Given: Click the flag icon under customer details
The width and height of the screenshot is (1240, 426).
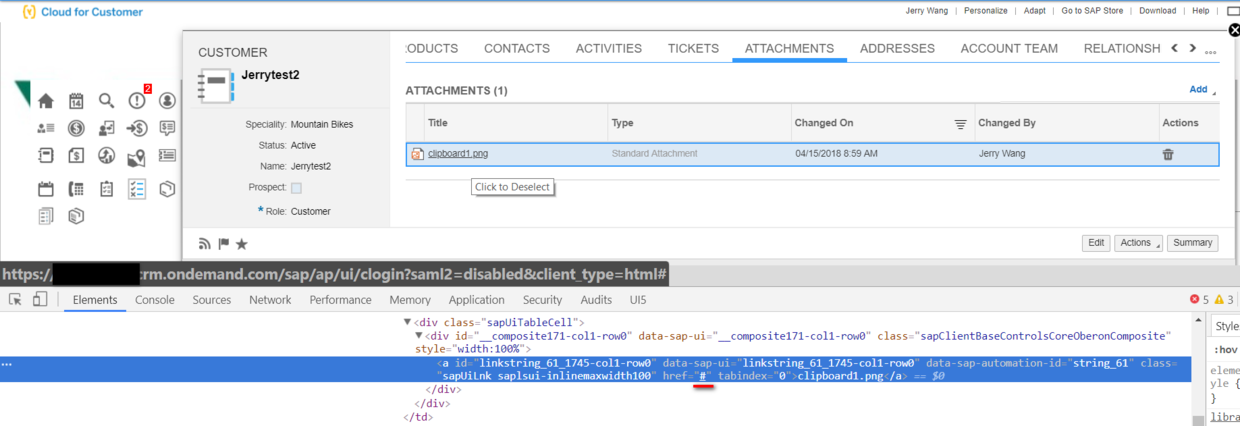Looking at the screenshot, I should click(x=223, y=243).
